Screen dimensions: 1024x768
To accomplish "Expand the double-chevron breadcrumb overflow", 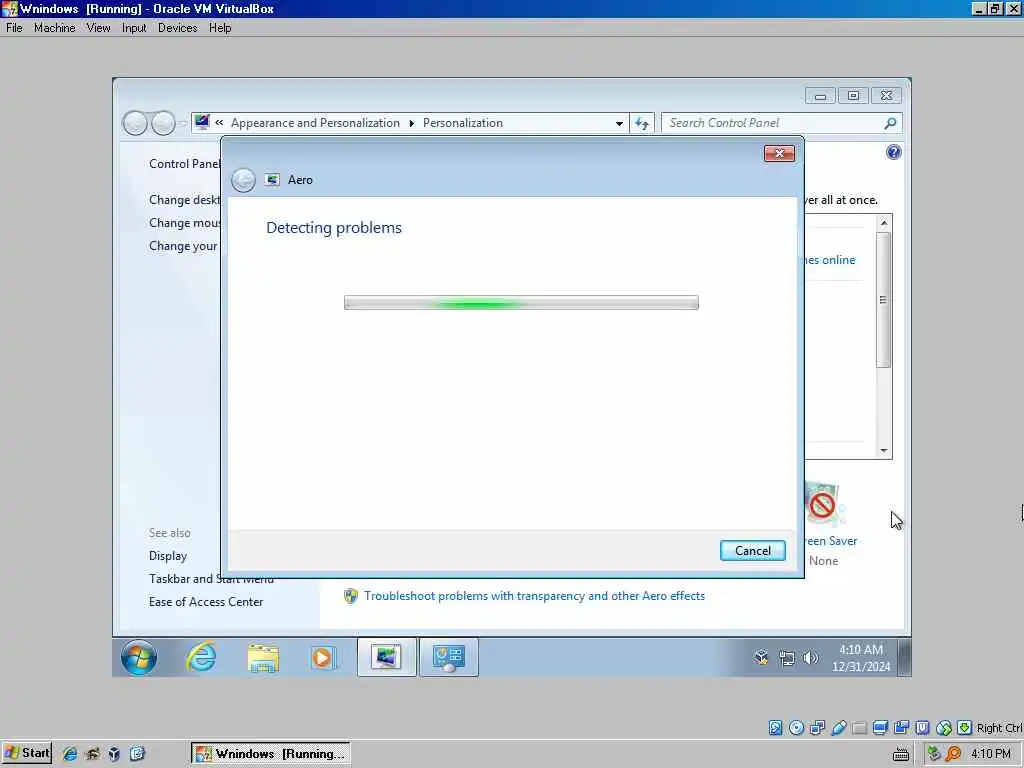I will coord(219,123).
